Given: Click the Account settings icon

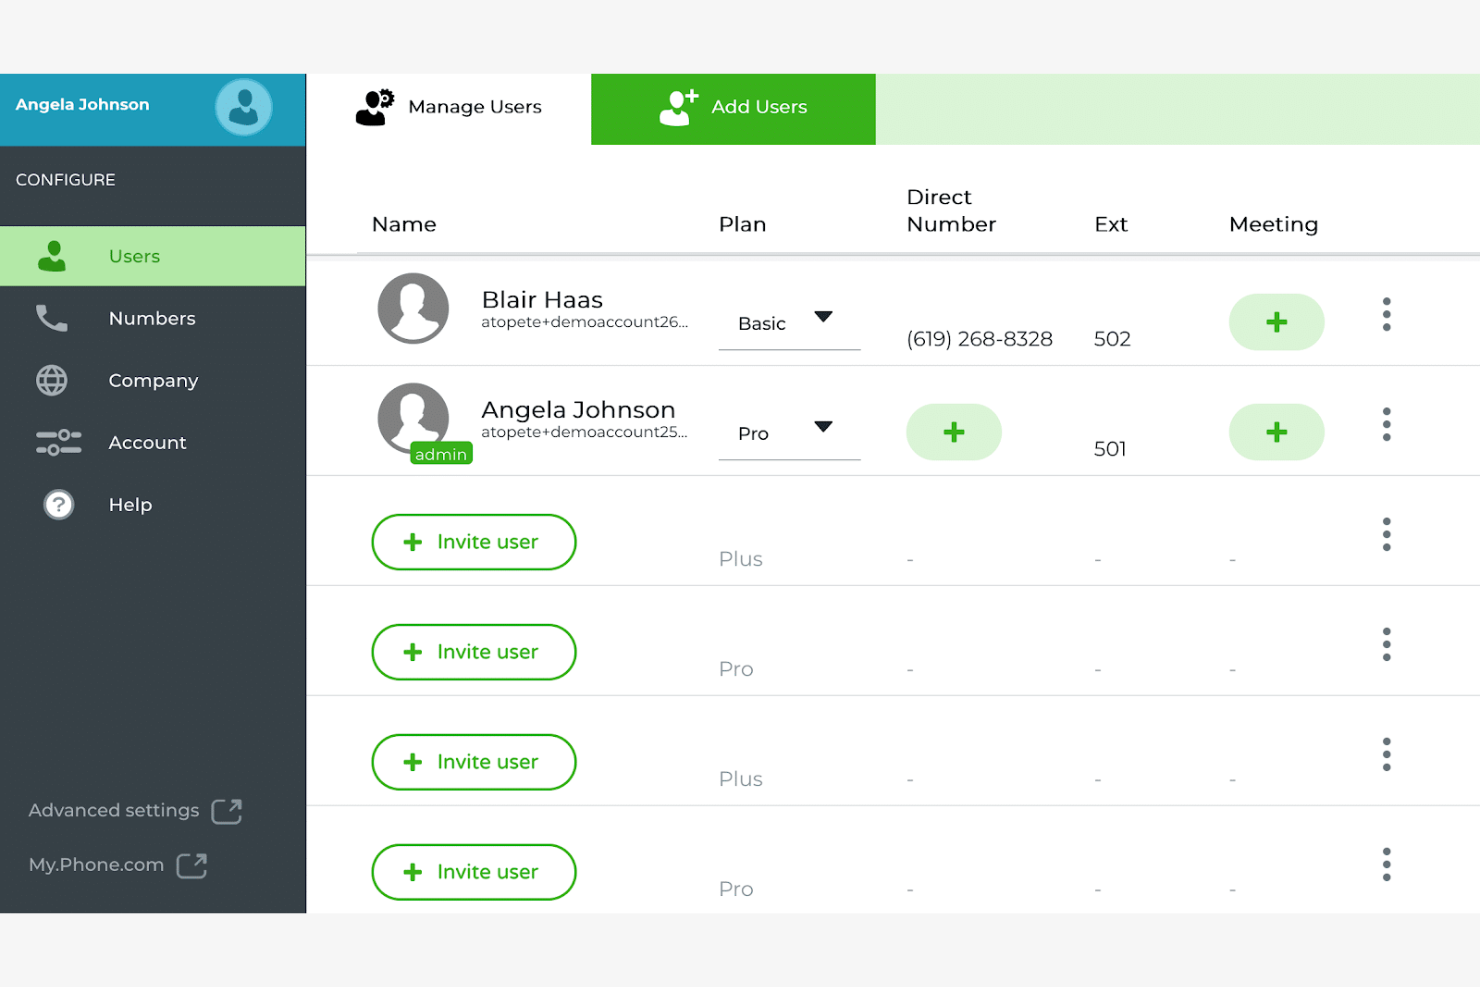Looking at the screenshot, I should pos(57,442).
